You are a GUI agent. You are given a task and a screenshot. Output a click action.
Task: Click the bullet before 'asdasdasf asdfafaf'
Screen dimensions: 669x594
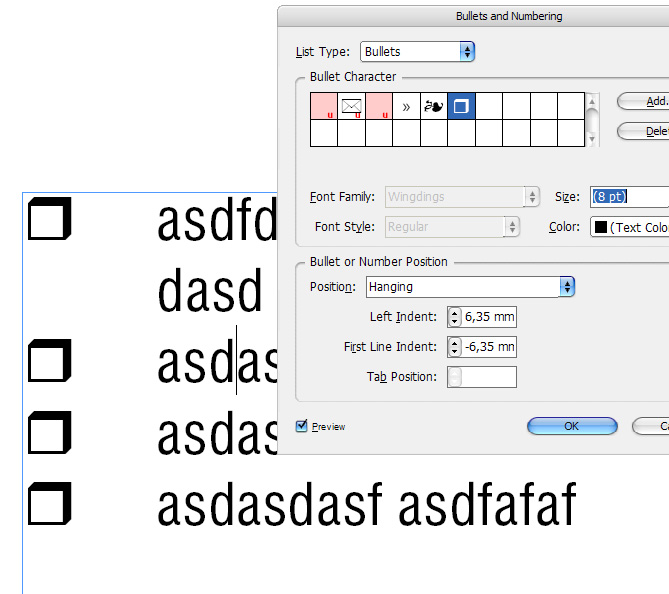point(49,504)
